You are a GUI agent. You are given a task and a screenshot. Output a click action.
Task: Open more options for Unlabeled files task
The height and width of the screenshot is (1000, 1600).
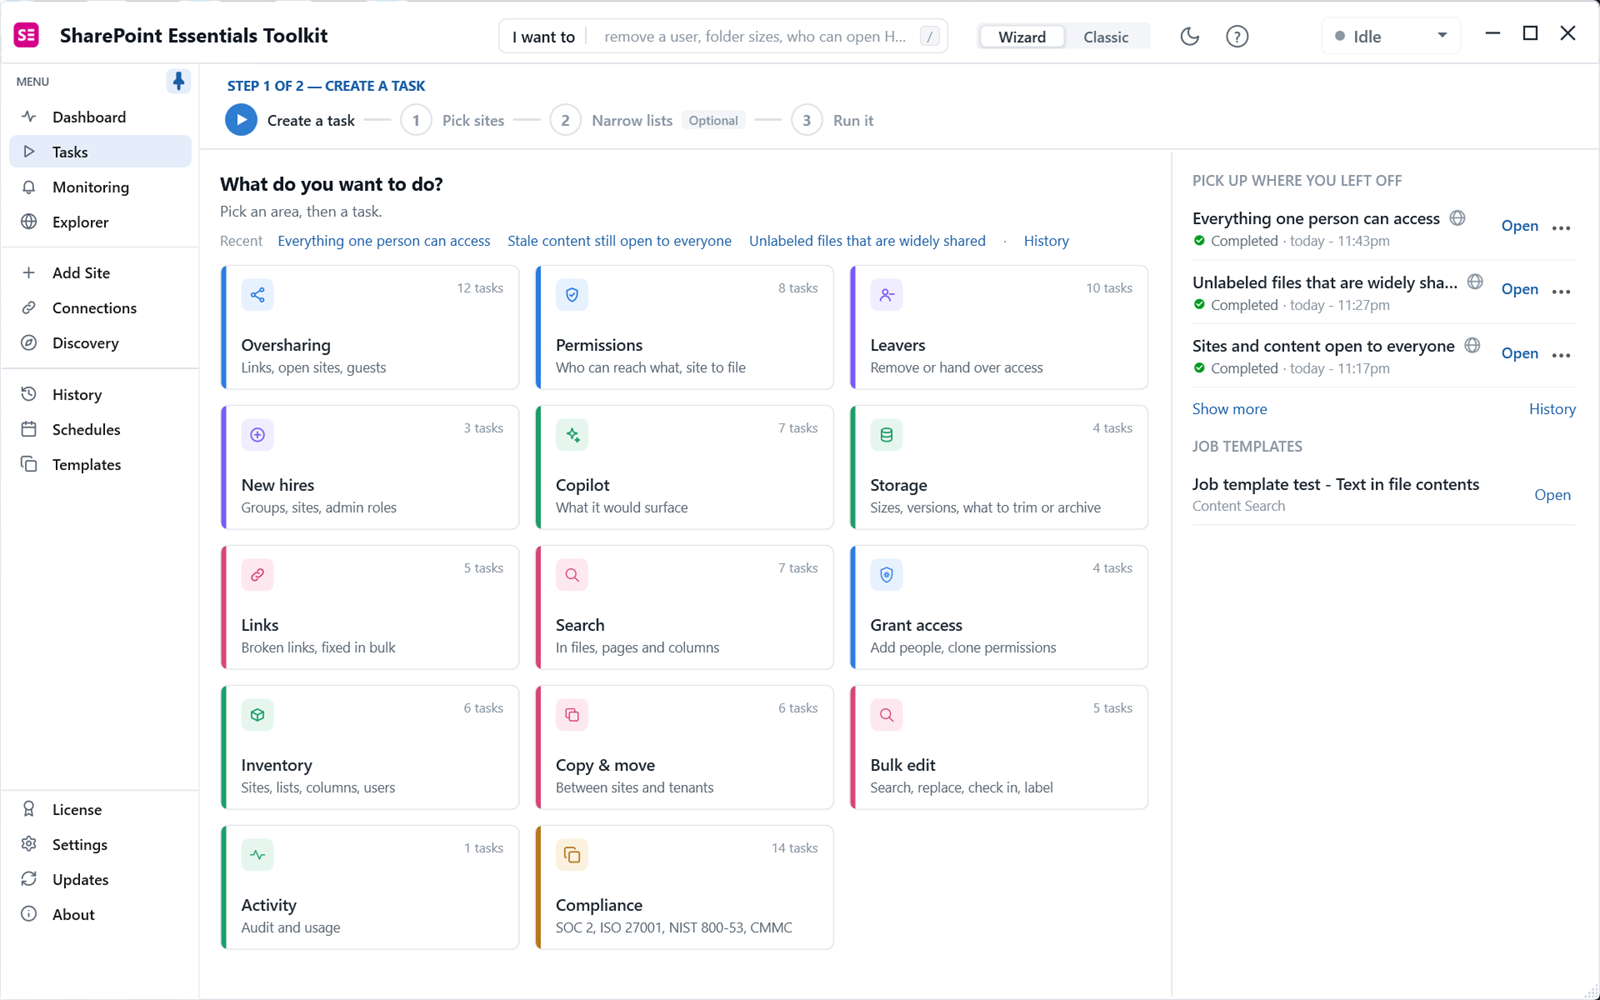1561,292
